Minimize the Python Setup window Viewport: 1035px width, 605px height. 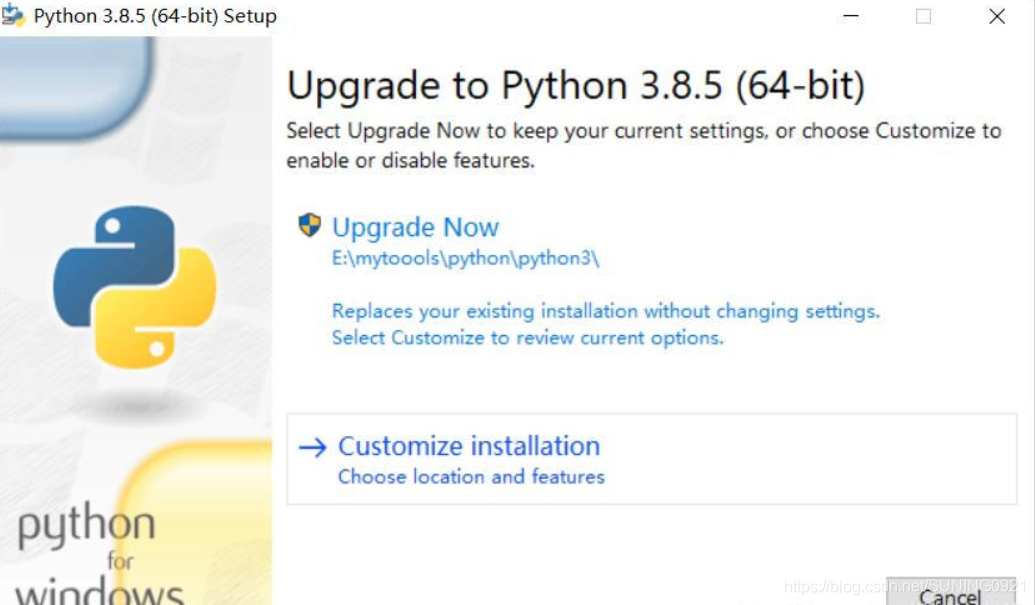click(x=851, y=16)
